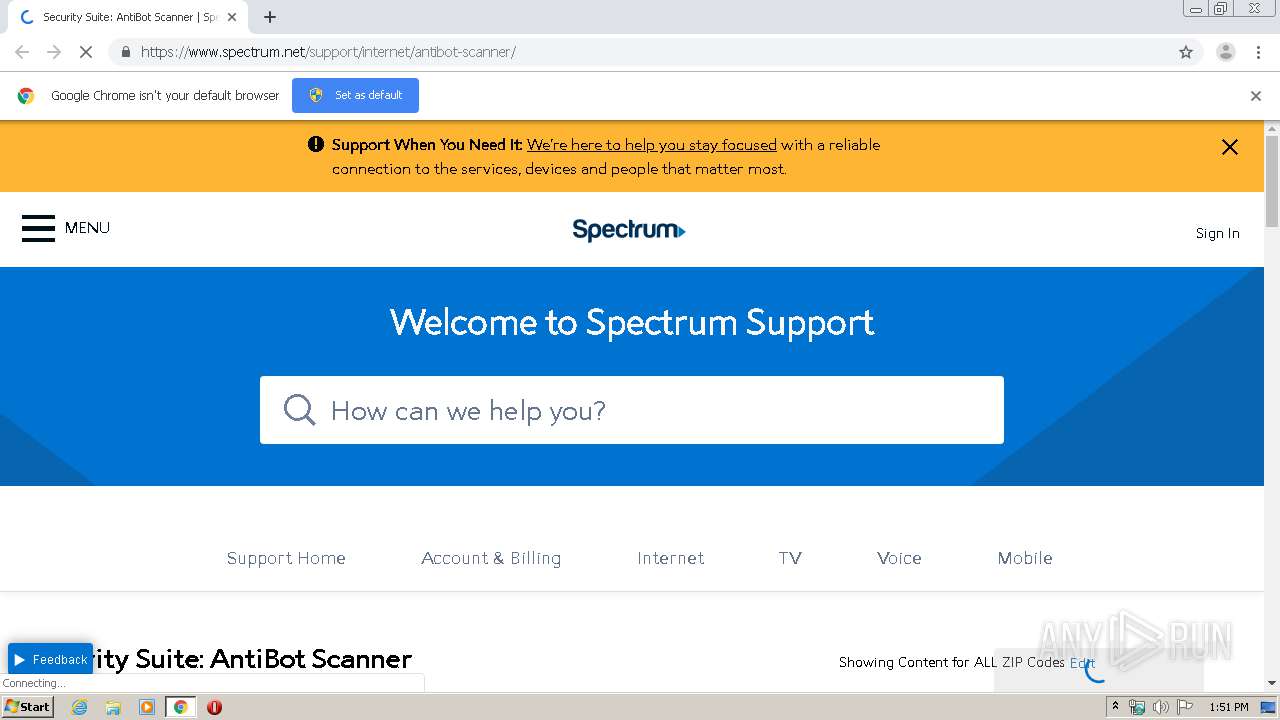This screenshot has height=720, width=1280.
Task: Focus the 'How can we help you?' search field
Action: pyautogui.click(x=632, y=410)
